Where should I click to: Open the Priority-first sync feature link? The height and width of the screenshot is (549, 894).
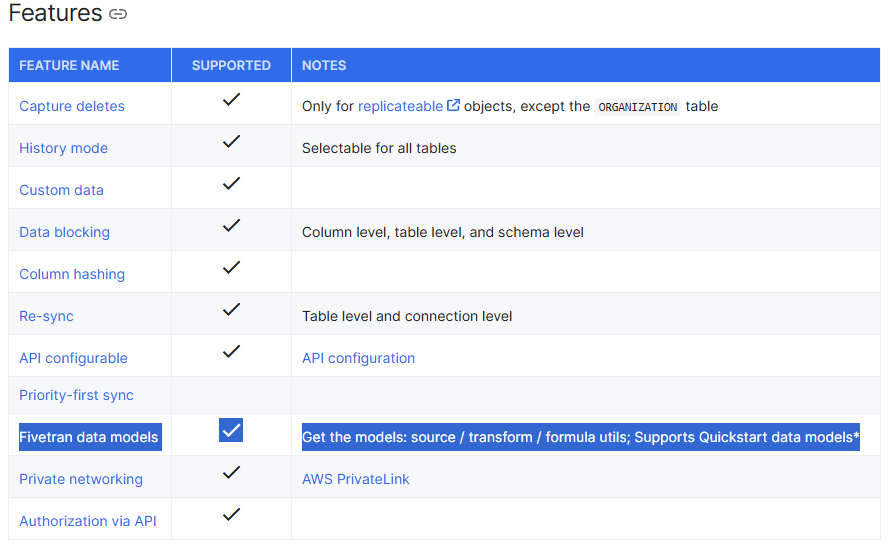point(76,395)
